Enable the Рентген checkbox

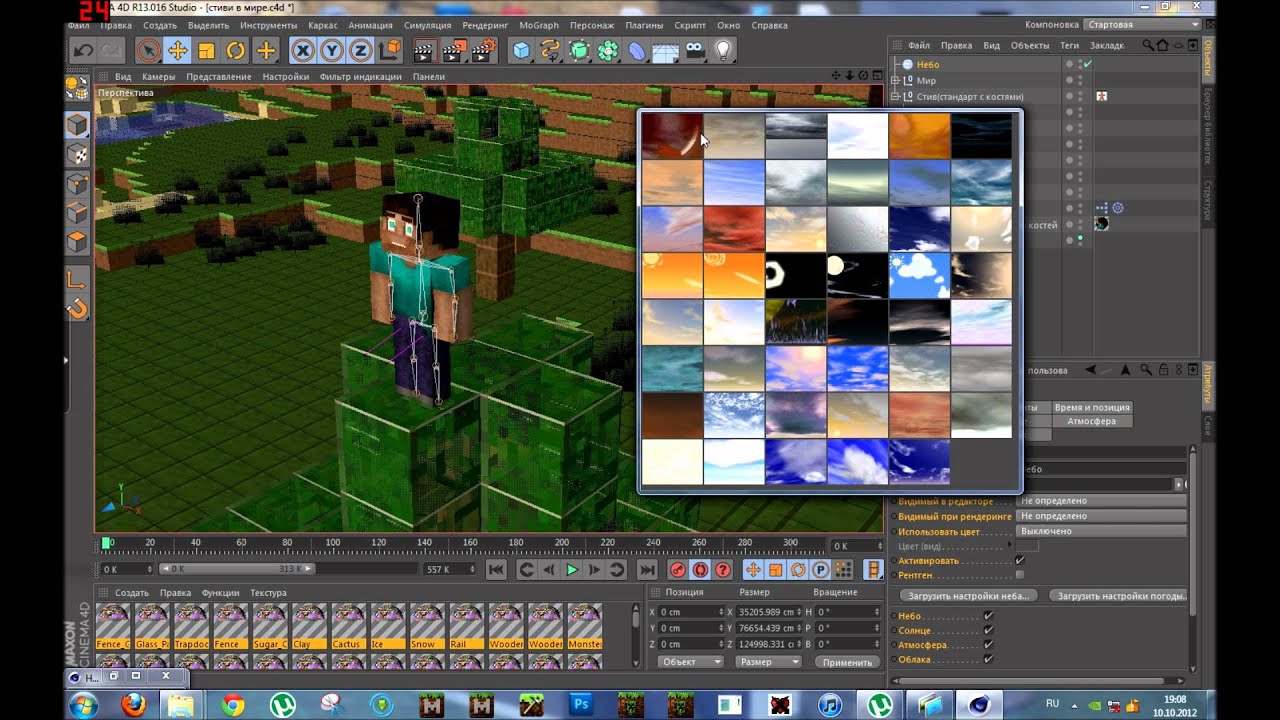point(1020,575)
